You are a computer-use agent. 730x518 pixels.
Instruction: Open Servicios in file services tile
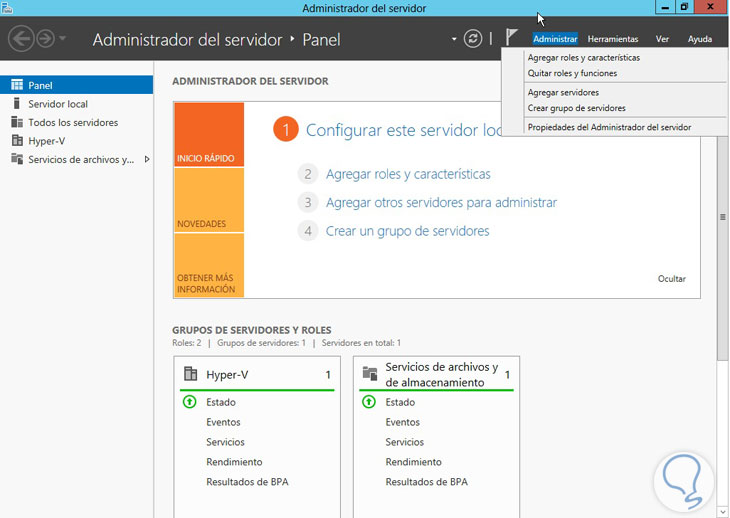(405, 442)
